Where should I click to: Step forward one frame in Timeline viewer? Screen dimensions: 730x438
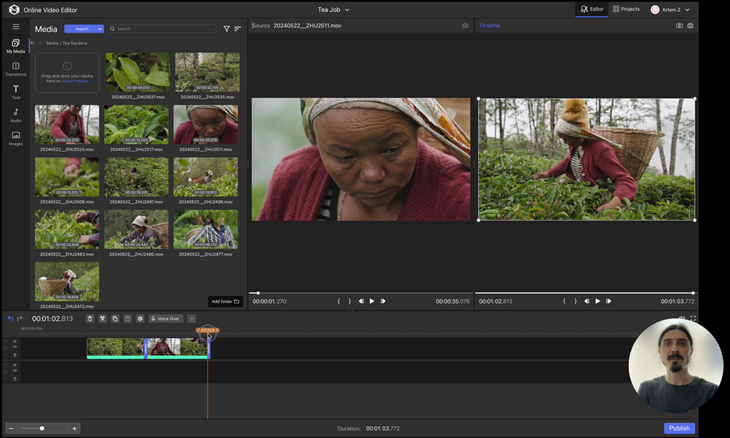point(608,301)
